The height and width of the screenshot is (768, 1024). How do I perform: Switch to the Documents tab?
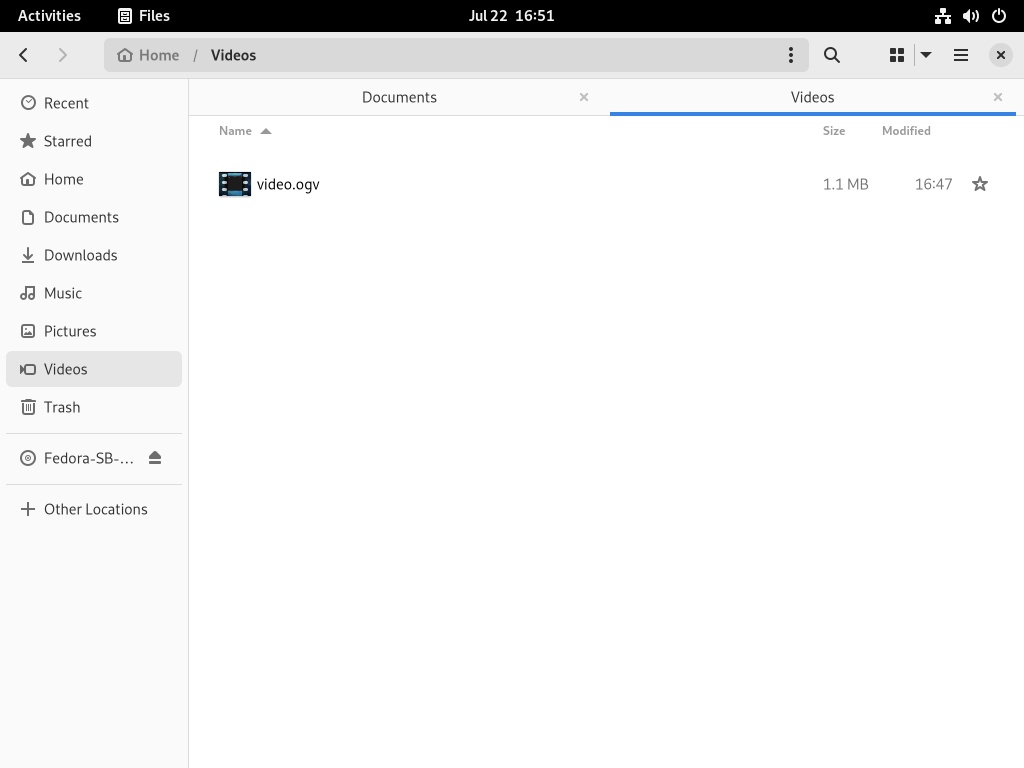coord(399,97)
